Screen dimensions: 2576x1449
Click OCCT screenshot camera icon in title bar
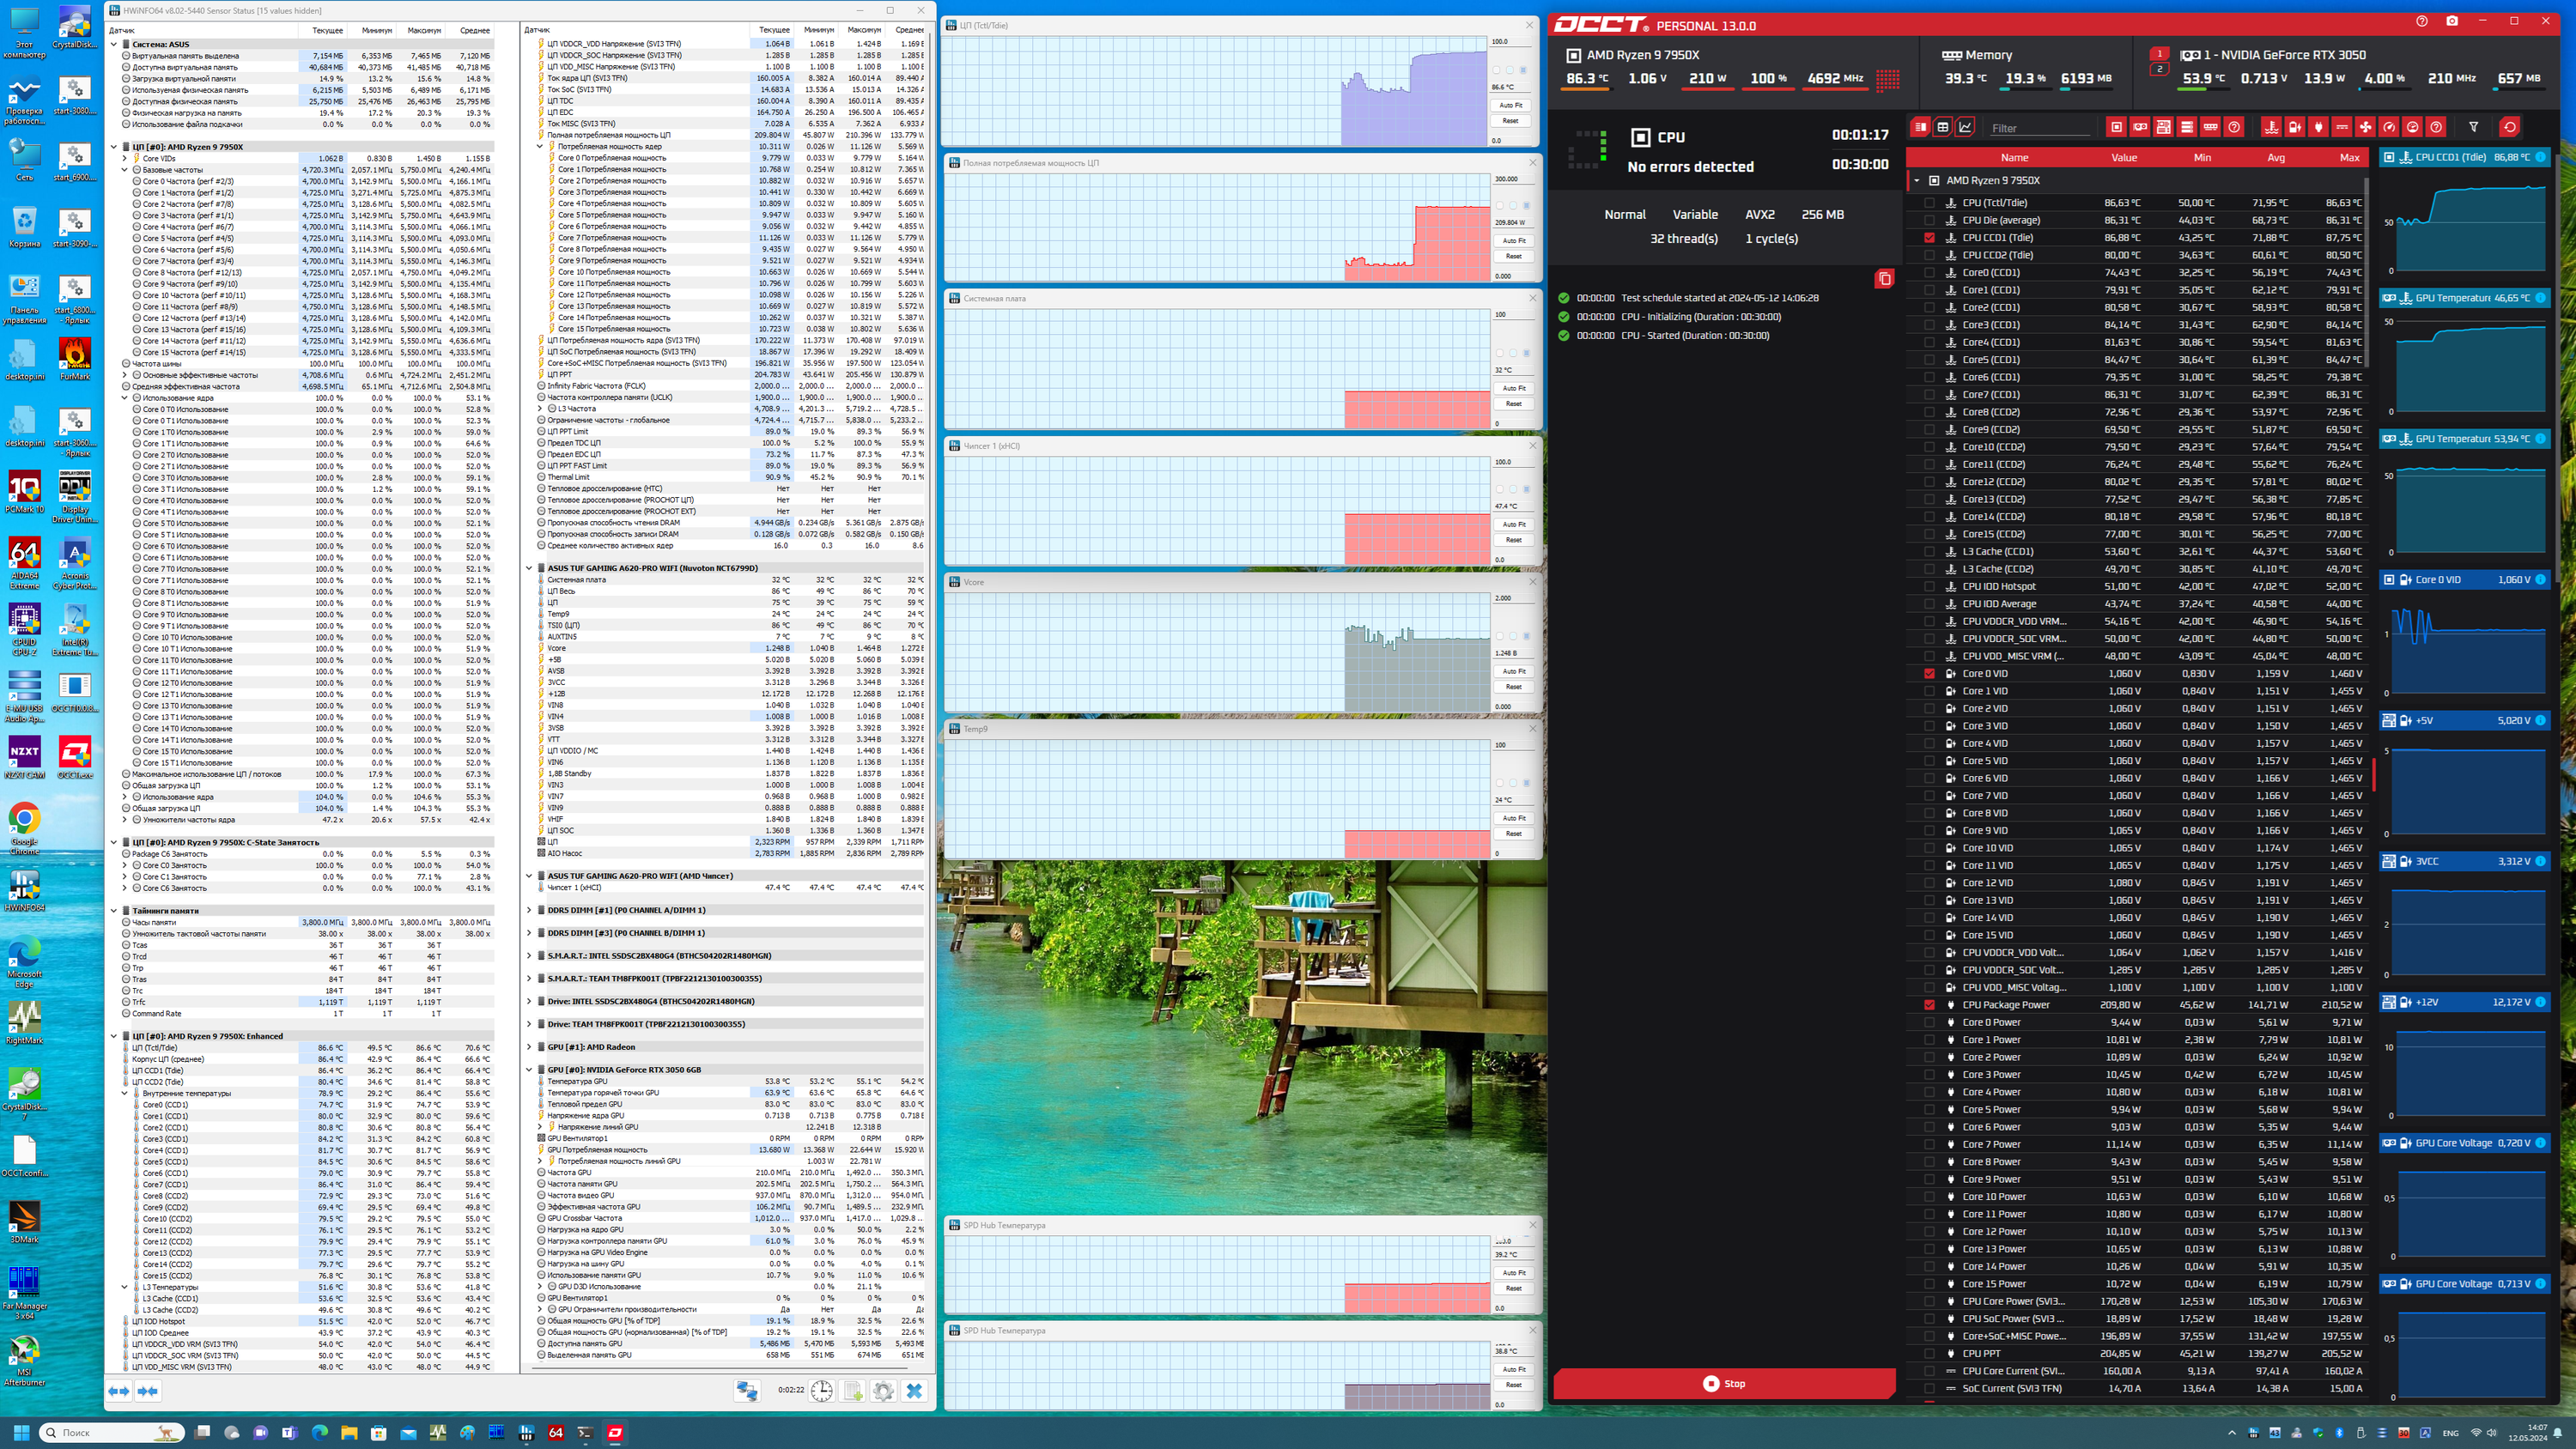[2451, 22]
